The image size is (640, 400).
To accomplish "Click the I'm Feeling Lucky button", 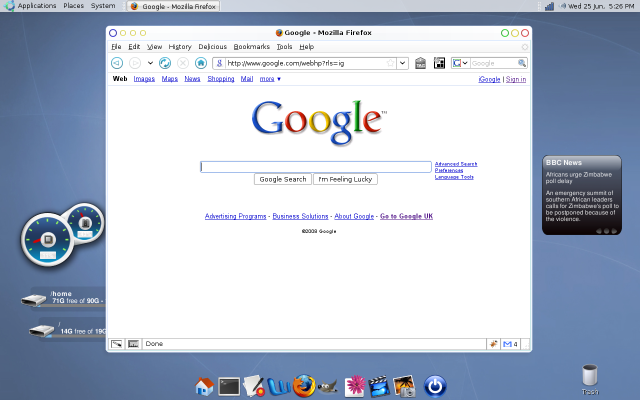I will (x=345, y=179).
